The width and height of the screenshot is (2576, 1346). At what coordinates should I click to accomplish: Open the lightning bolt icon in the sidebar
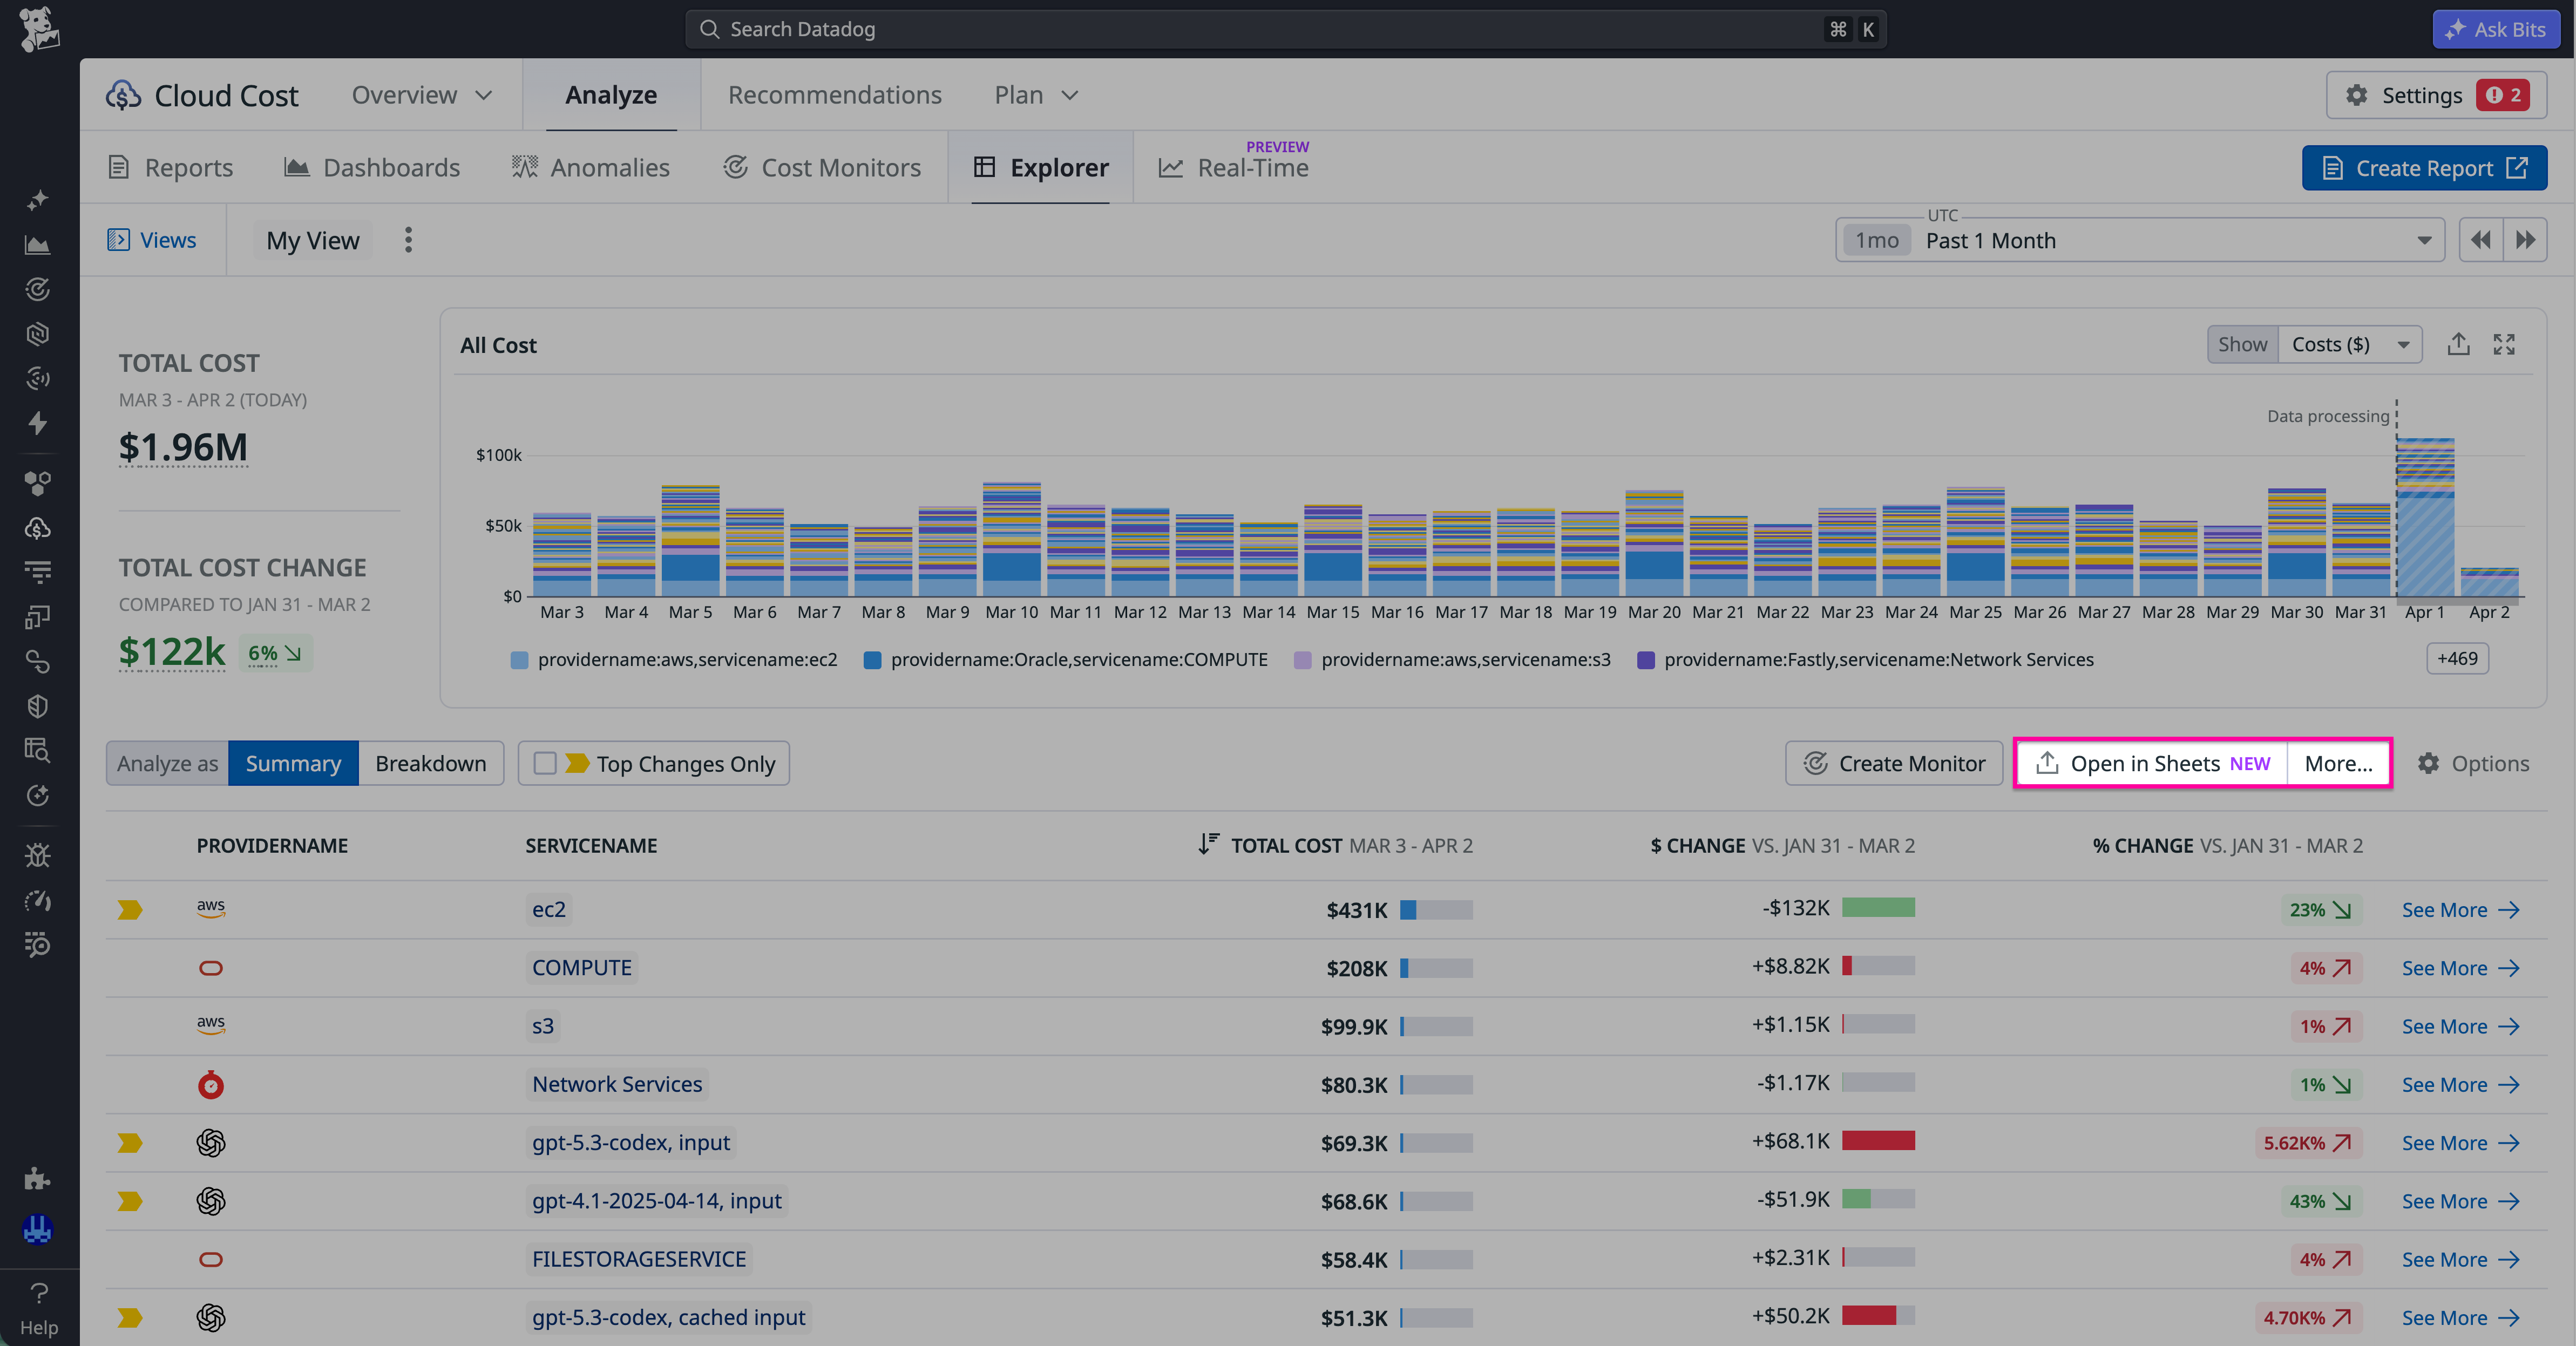(x=38, y=423)
